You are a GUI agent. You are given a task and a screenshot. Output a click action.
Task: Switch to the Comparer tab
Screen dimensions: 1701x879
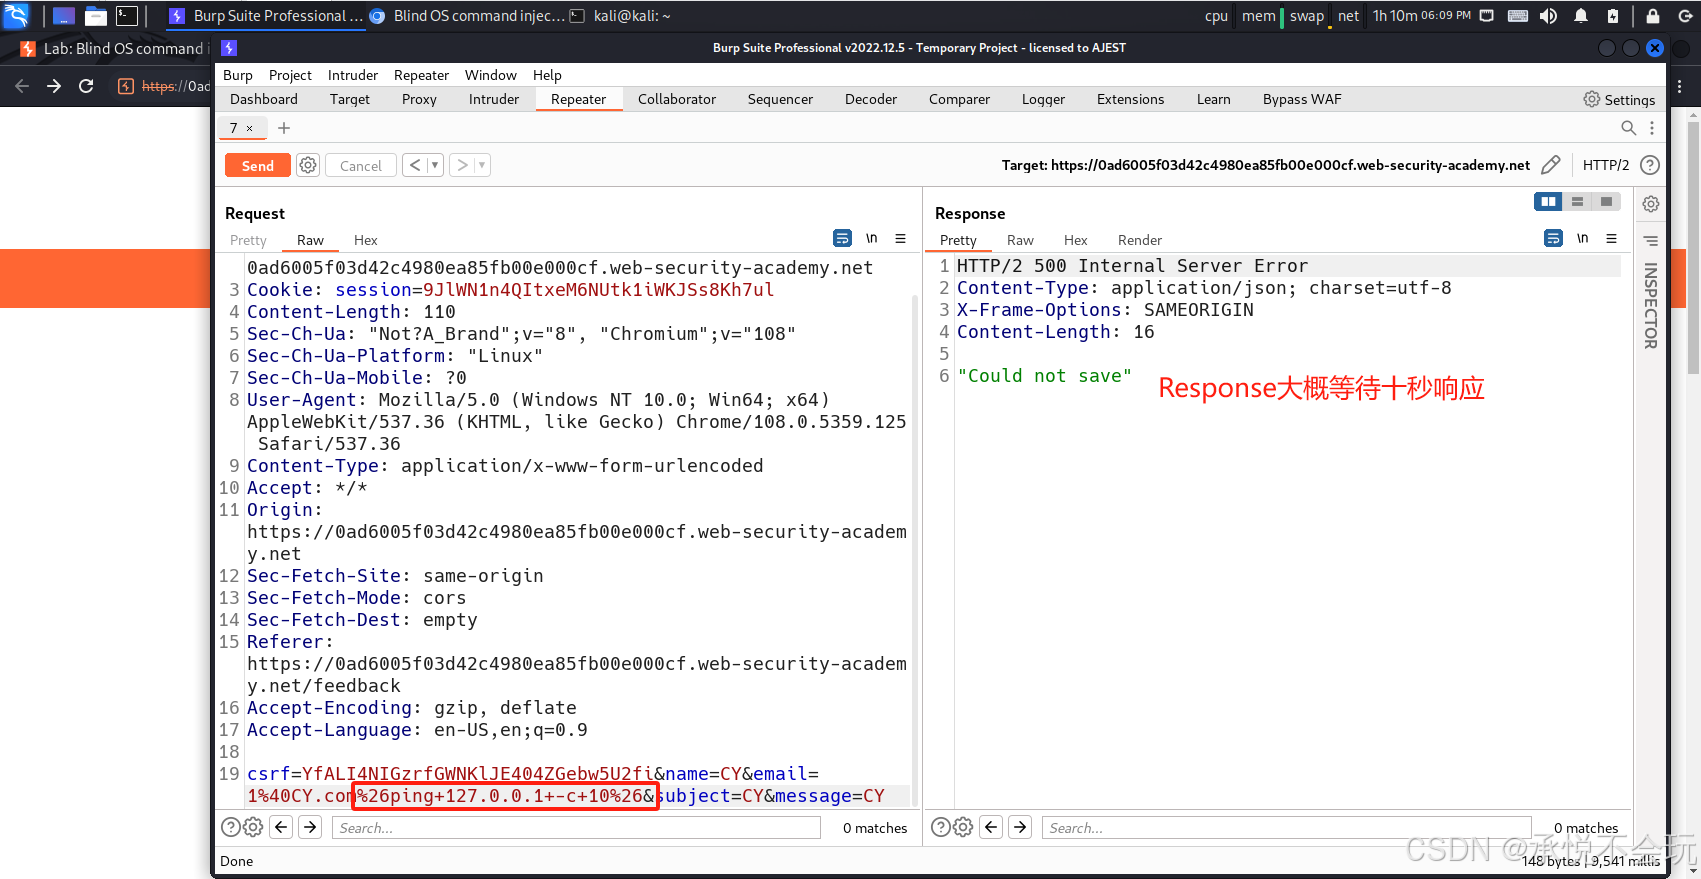959,99
